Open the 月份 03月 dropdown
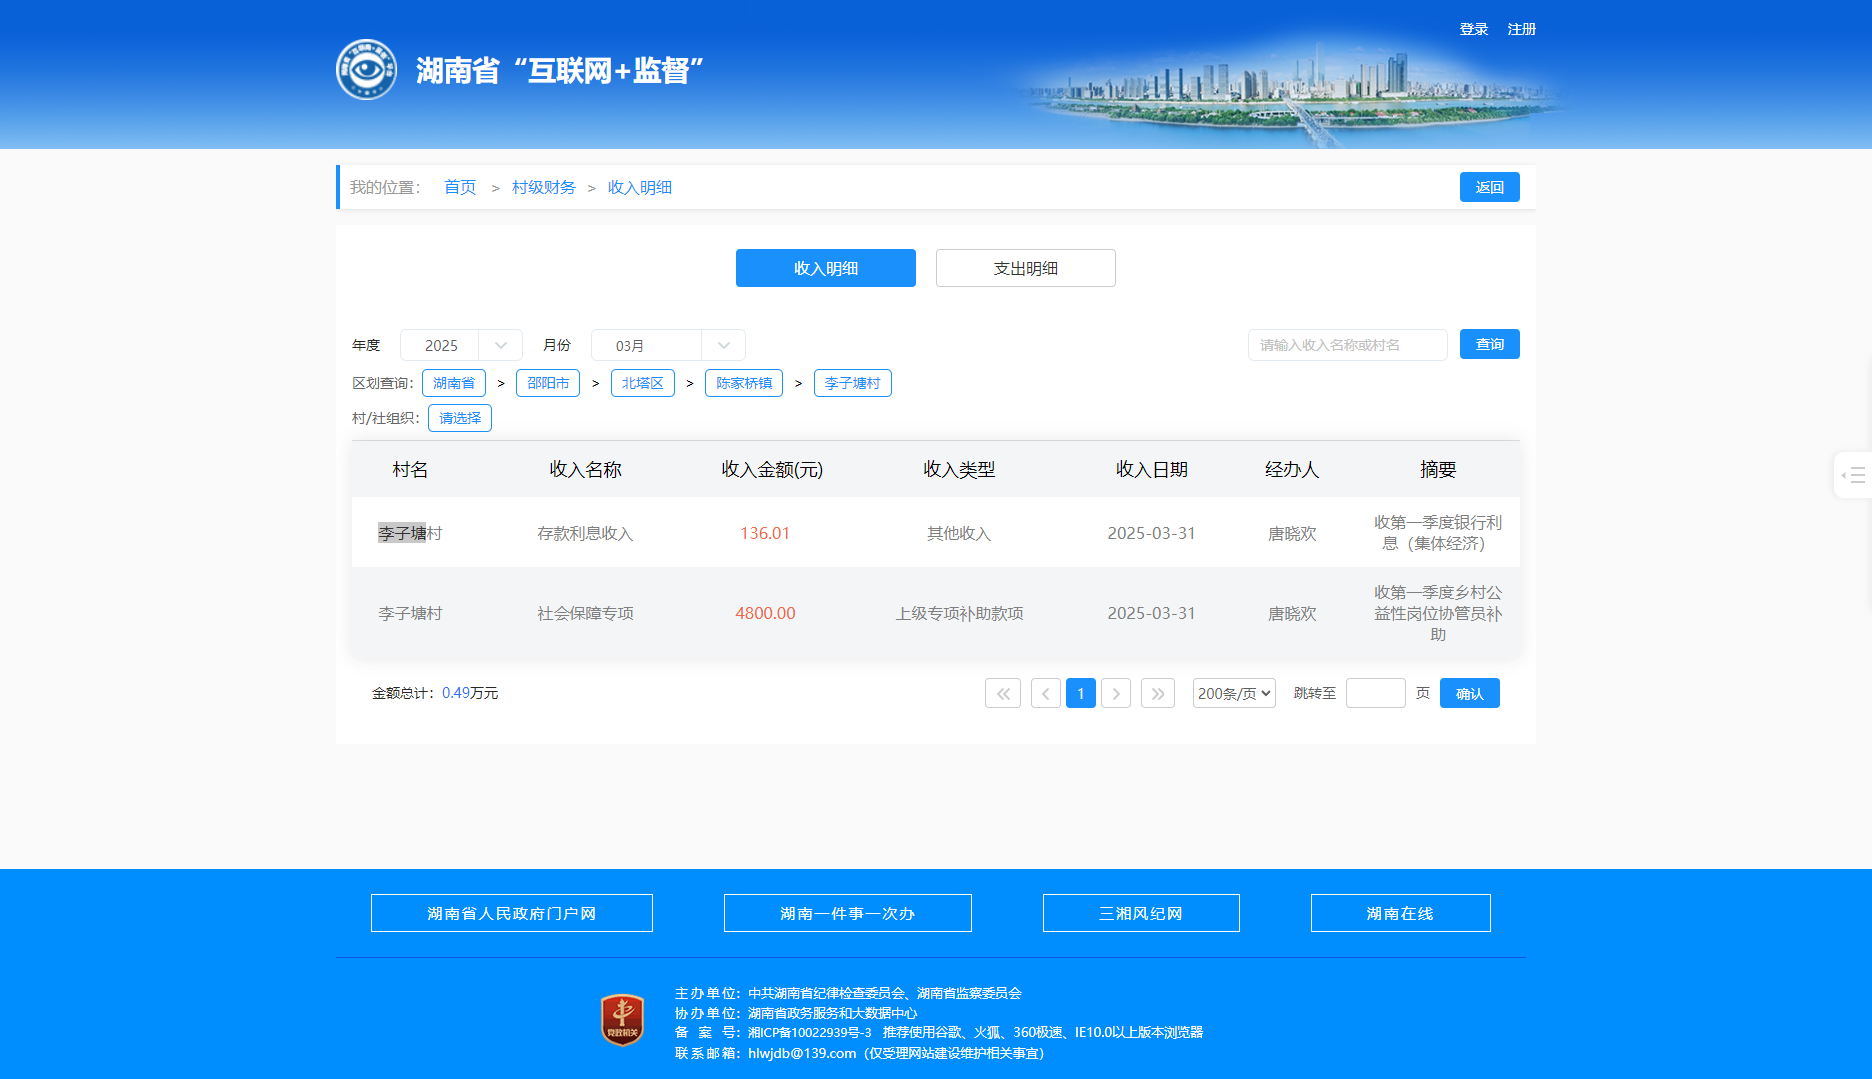The image size is (1872, 1079). tap(668, 345)
